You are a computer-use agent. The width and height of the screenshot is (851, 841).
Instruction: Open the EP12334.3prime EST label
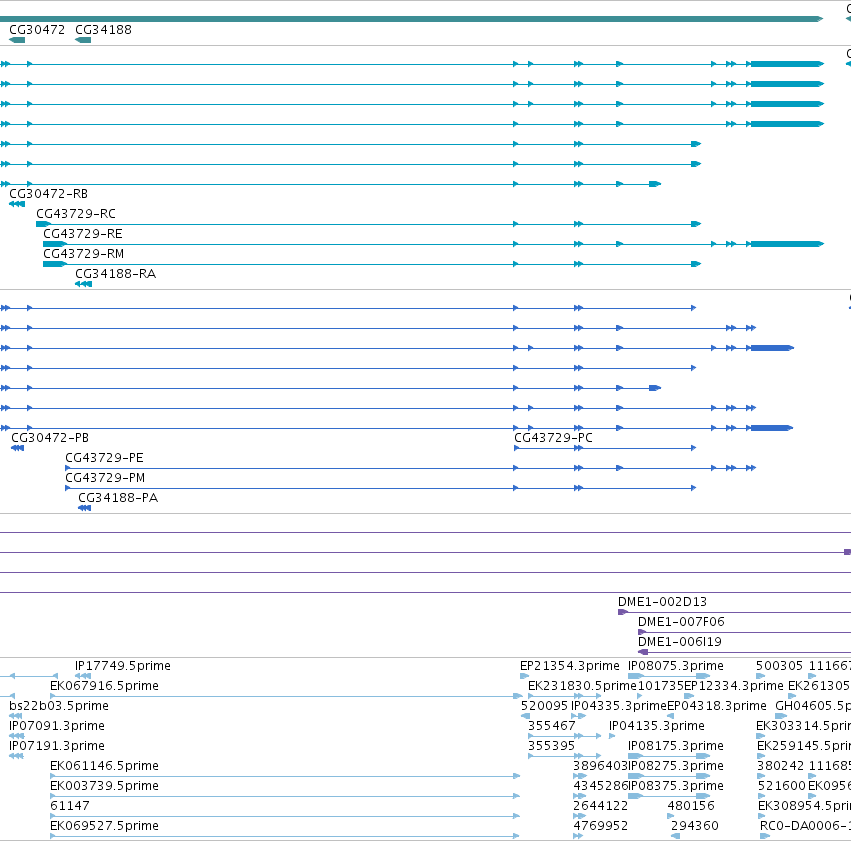(x=734, y=686)
